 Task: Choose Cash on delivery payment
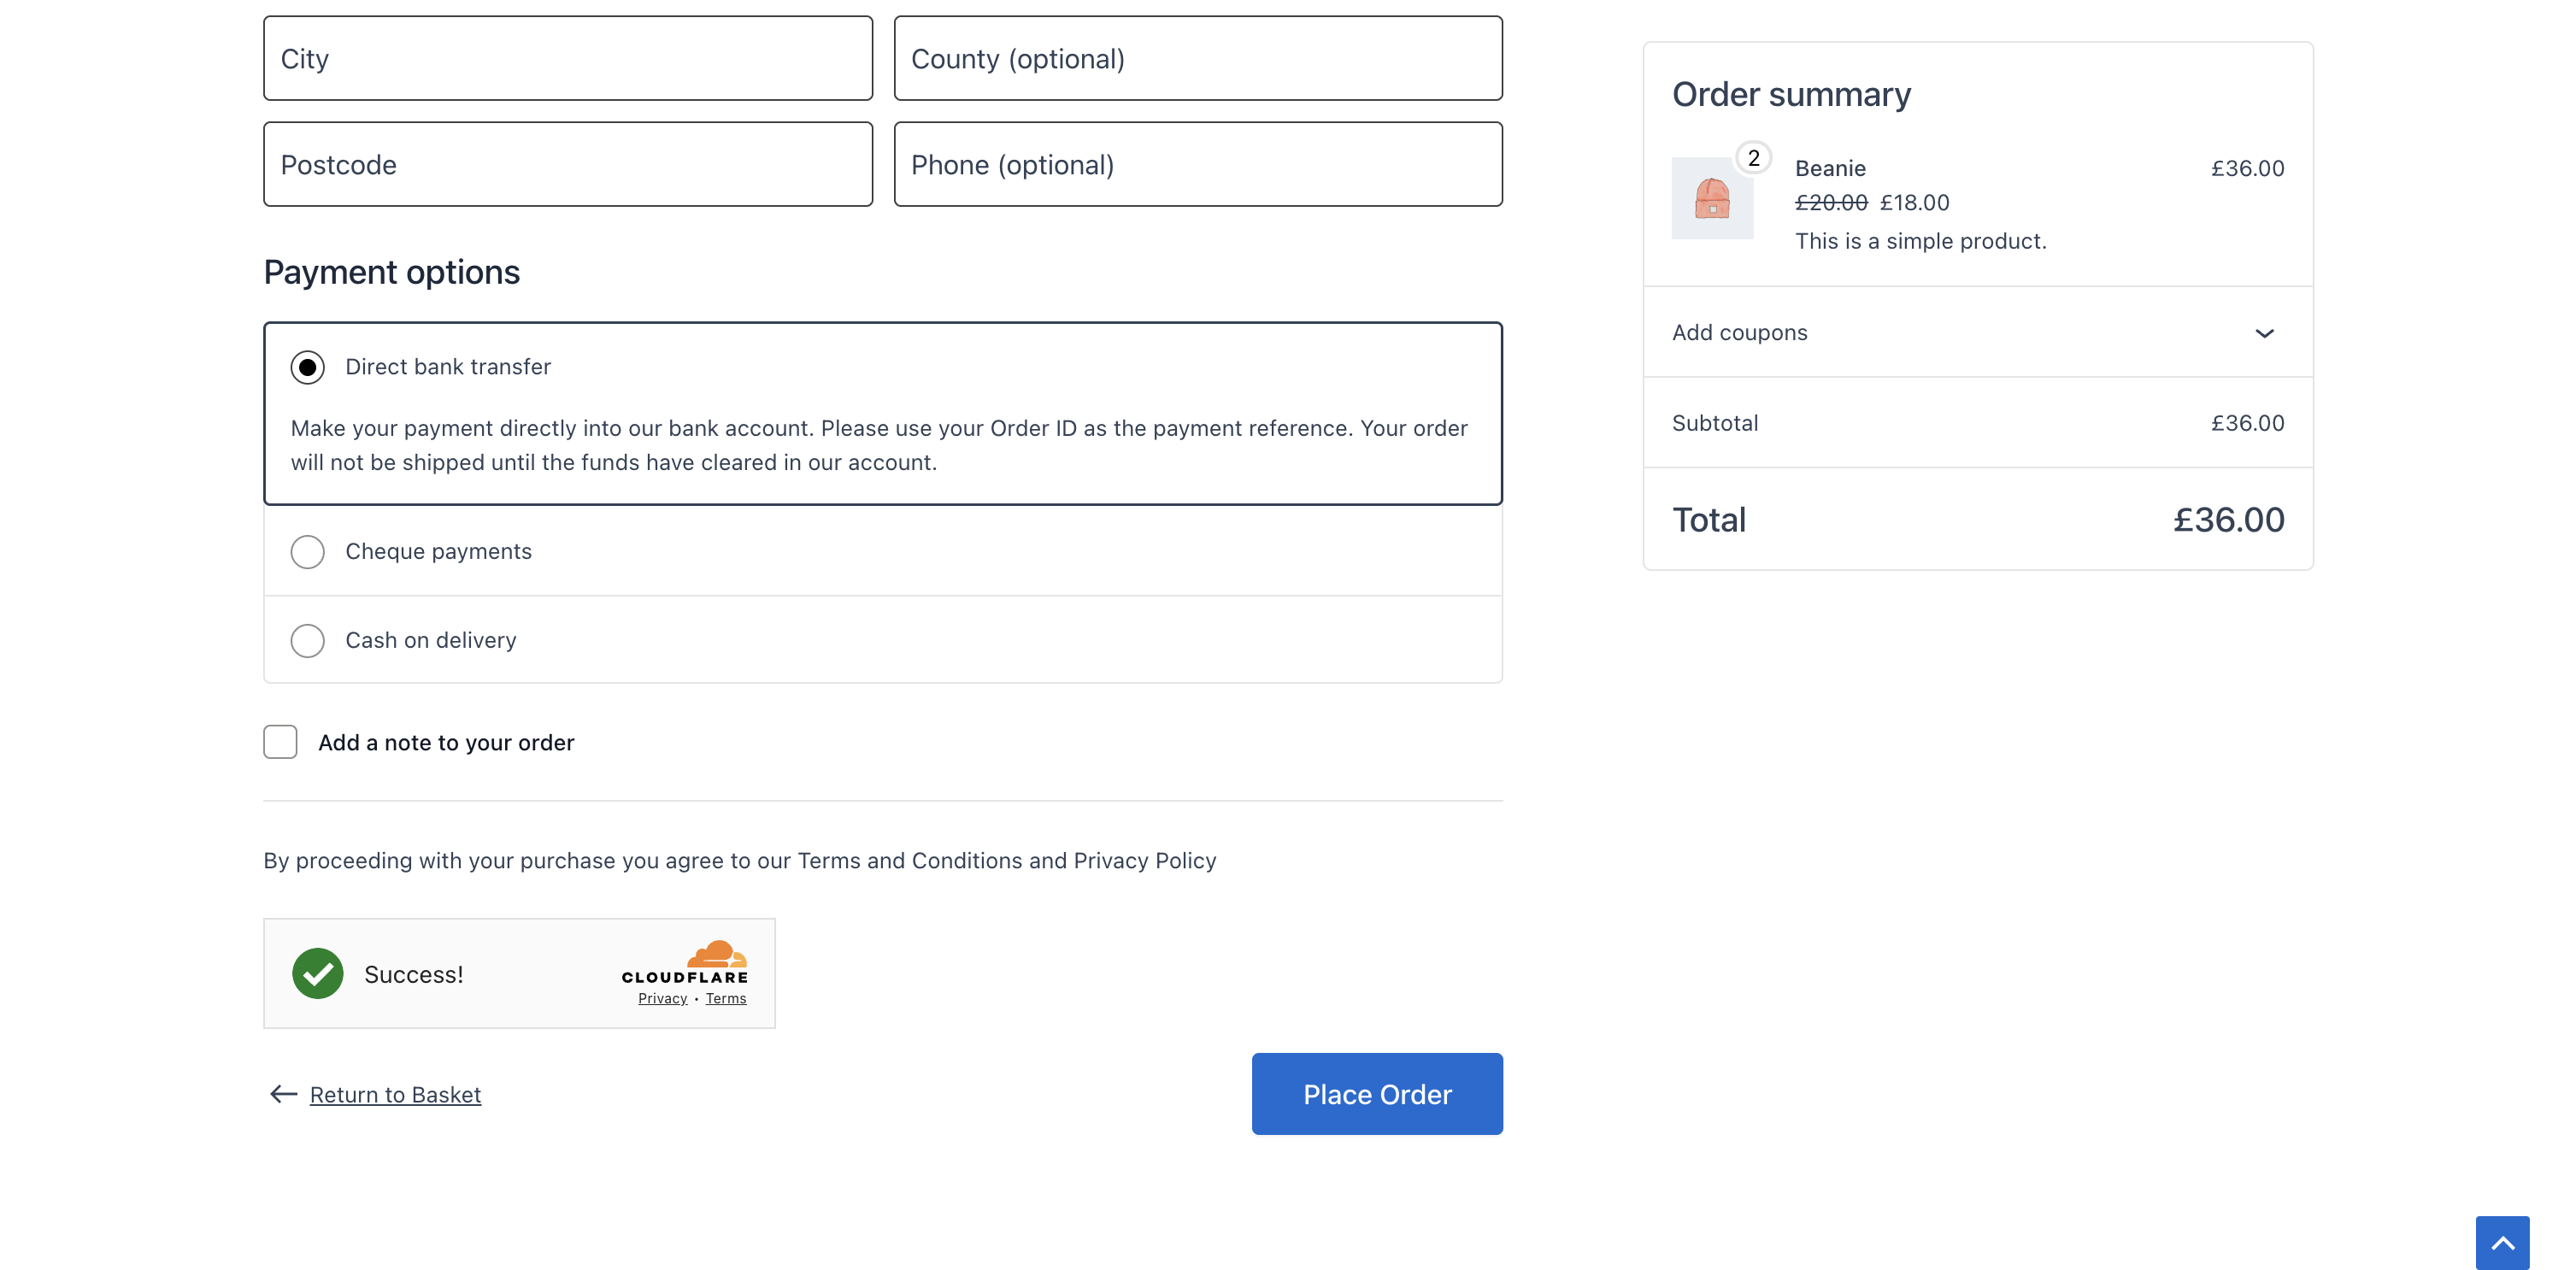click(x=307, y=640)
